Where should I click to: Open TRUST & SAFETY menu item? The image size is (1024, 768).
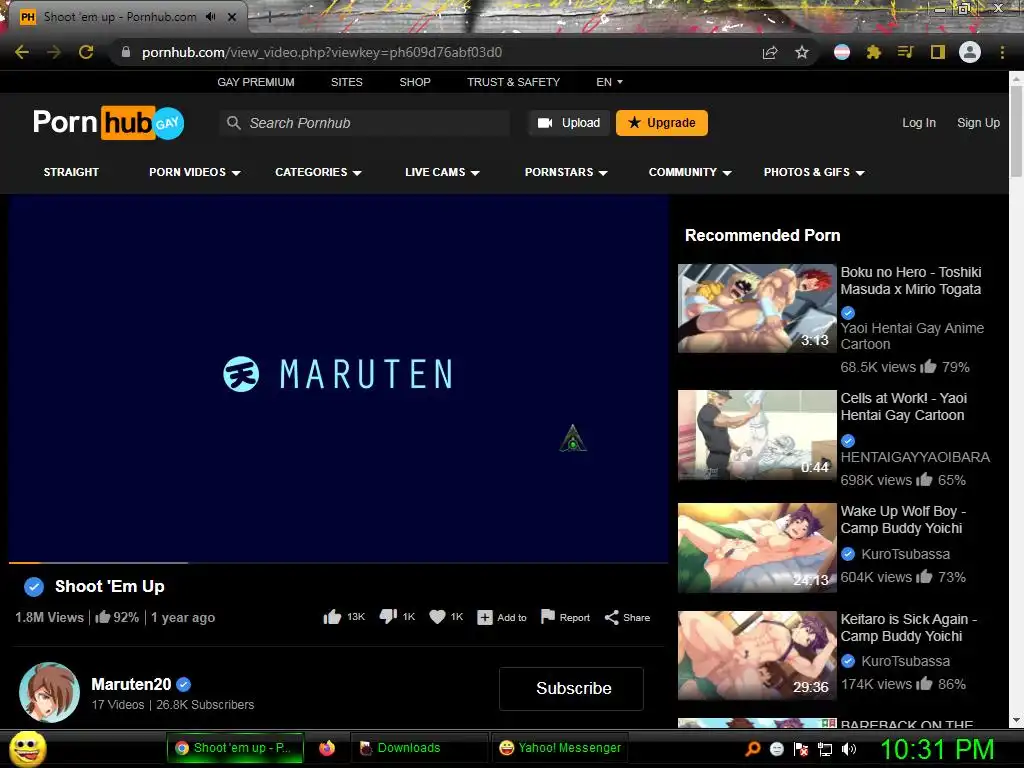click(x=513, y=82)
